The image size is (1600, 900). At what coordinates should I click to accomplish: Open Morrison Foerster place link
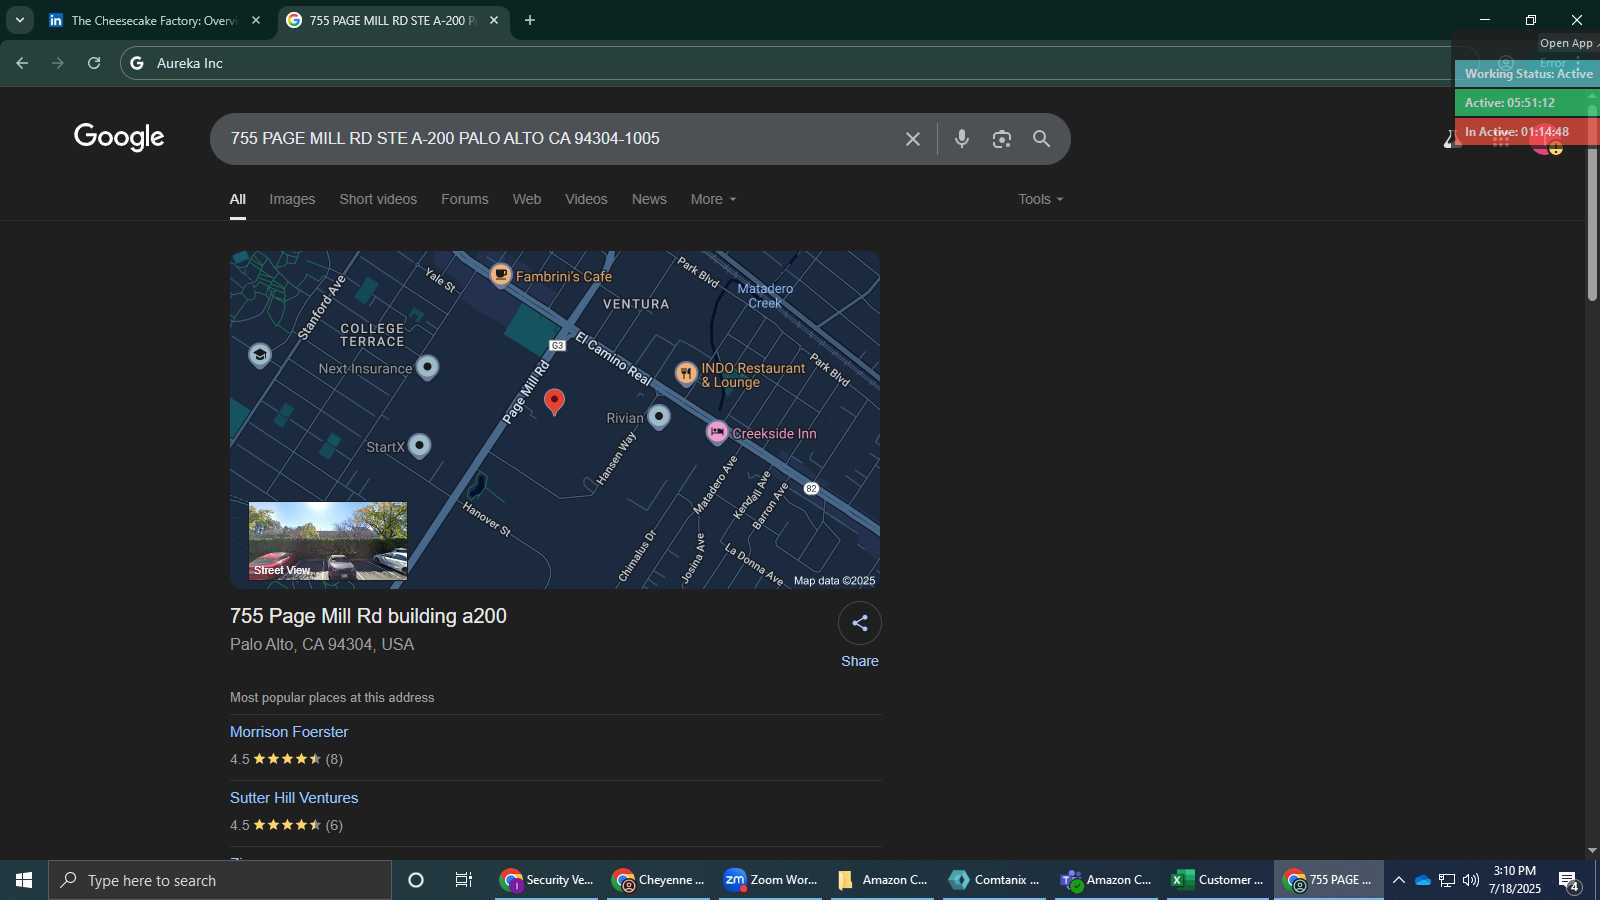[x=289, y=732]
